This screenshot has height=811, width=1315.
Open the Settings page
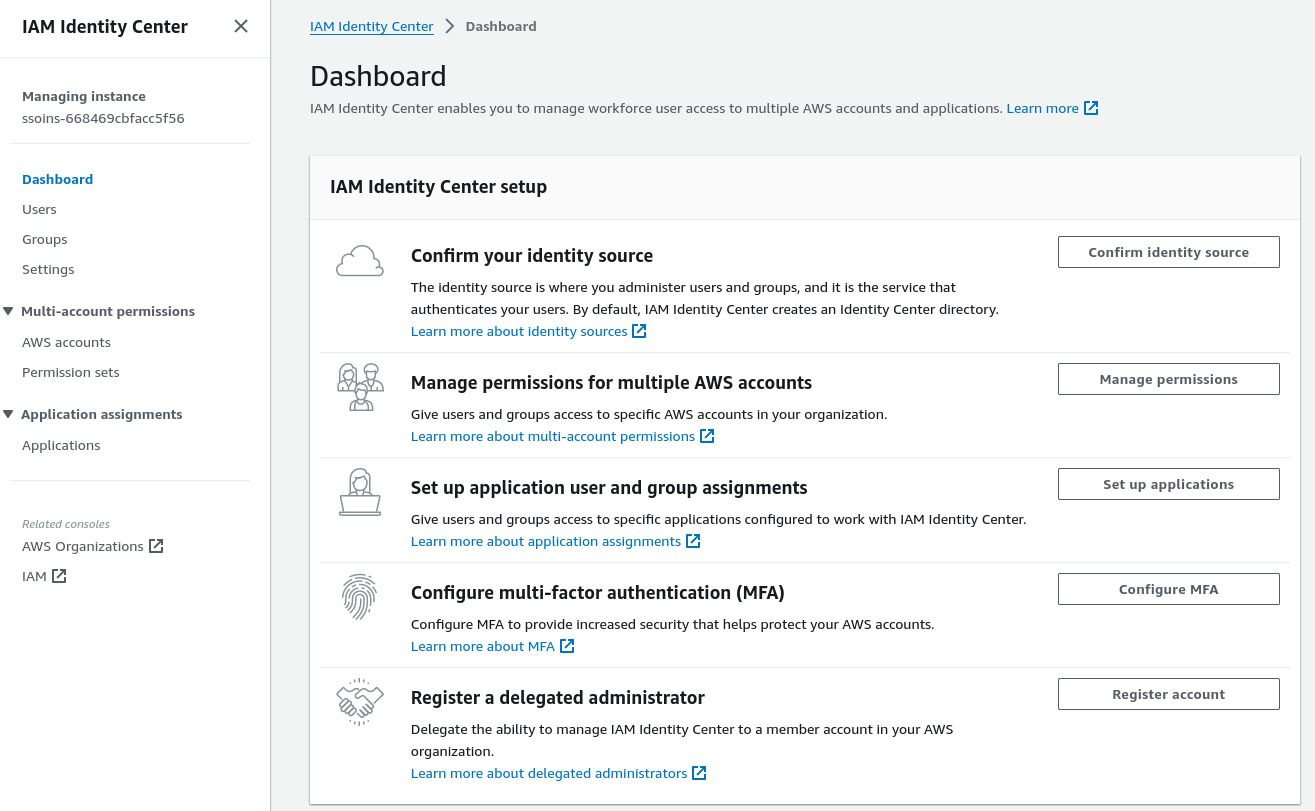48,268
